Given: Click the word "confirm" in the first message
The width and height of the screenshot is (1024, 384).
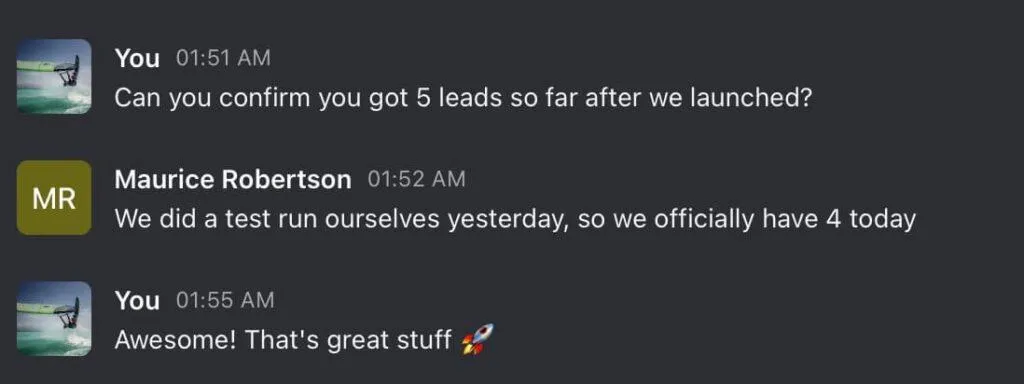Looking at the screenshot, I should point(265,98).
